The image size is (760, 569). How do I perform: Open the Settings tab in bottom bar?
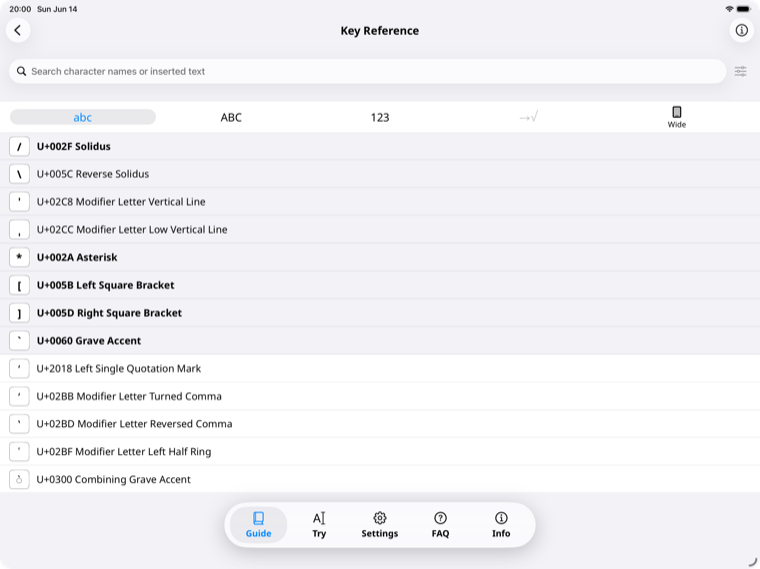click(380, 525)
